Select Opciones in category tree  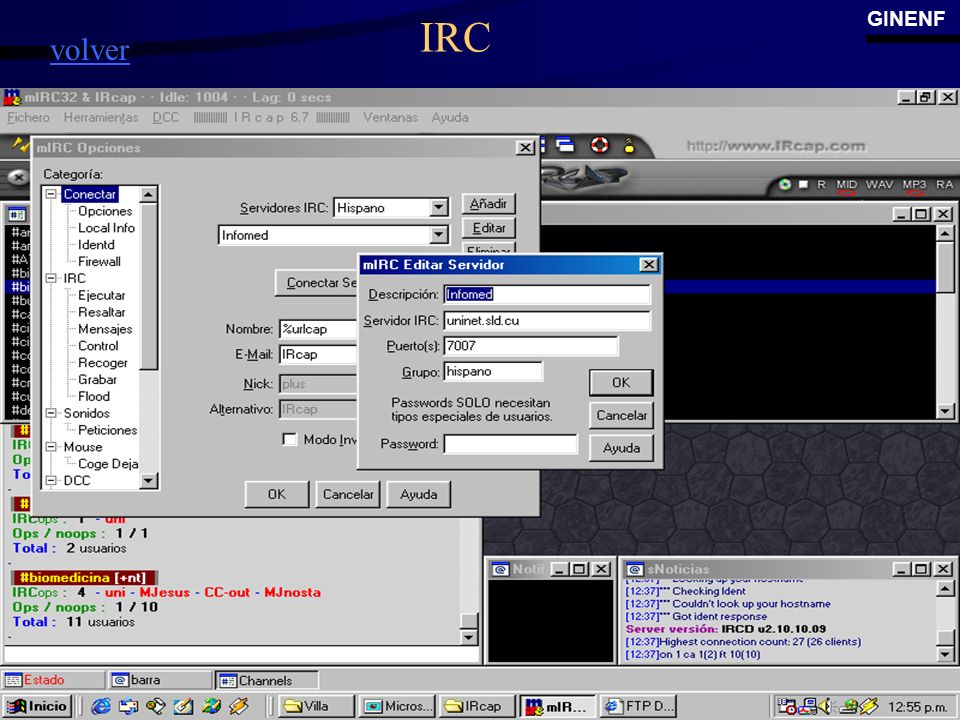pos(105,211)
